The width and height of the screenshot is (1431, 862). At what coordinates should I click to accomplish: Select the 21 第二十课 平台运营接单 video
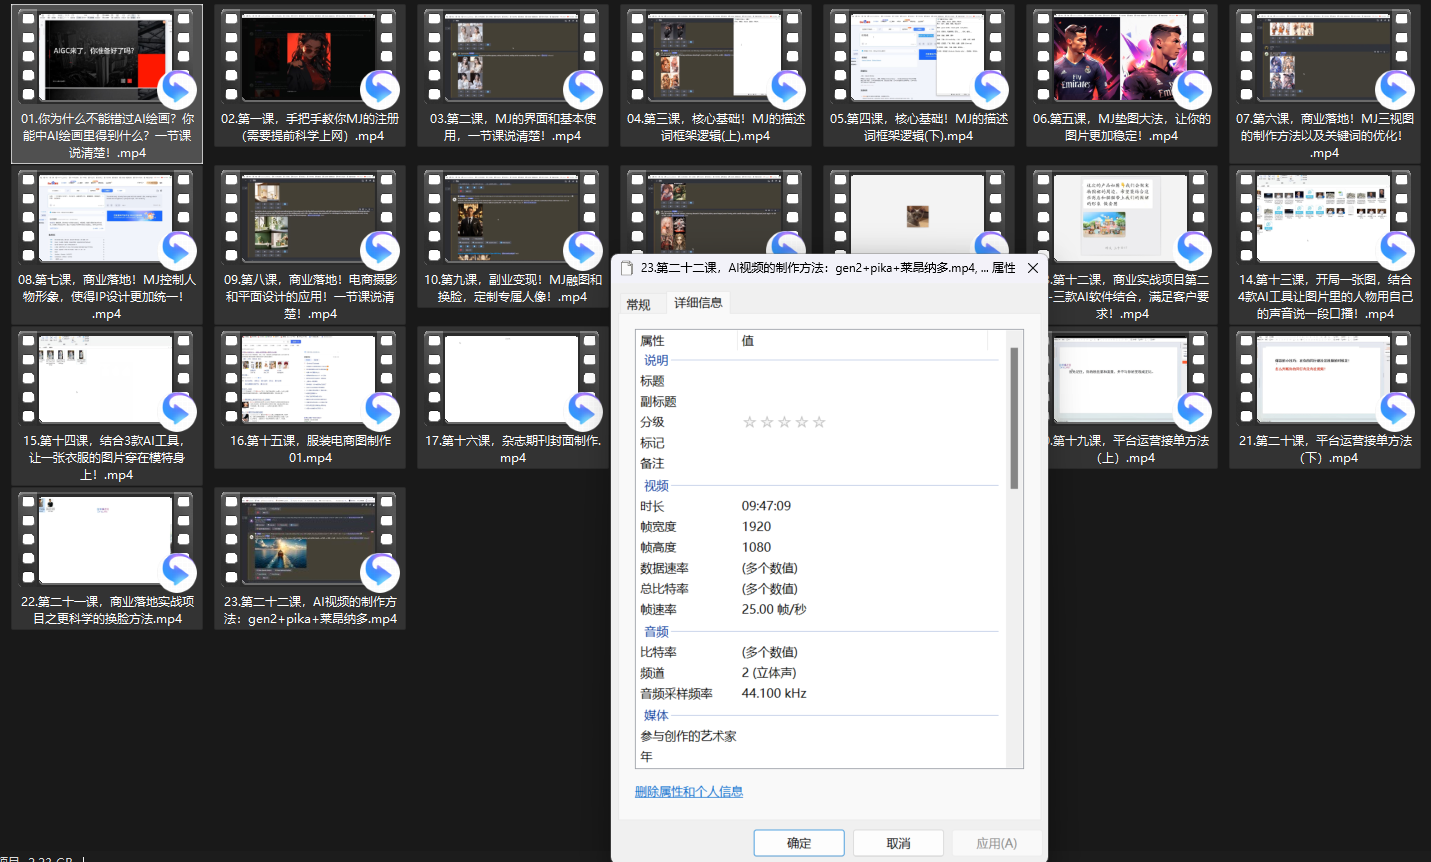(1324, 380)
